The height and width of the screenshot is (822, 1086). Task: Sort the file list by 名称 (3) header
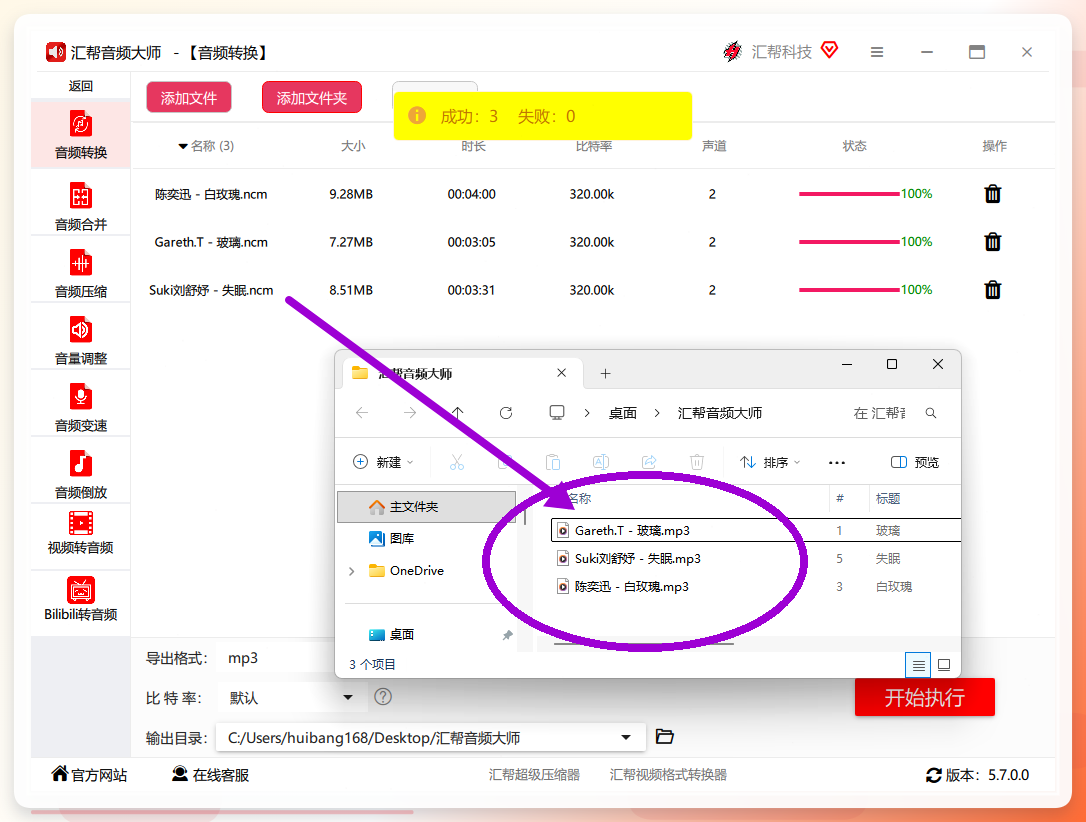click(206, 146)
